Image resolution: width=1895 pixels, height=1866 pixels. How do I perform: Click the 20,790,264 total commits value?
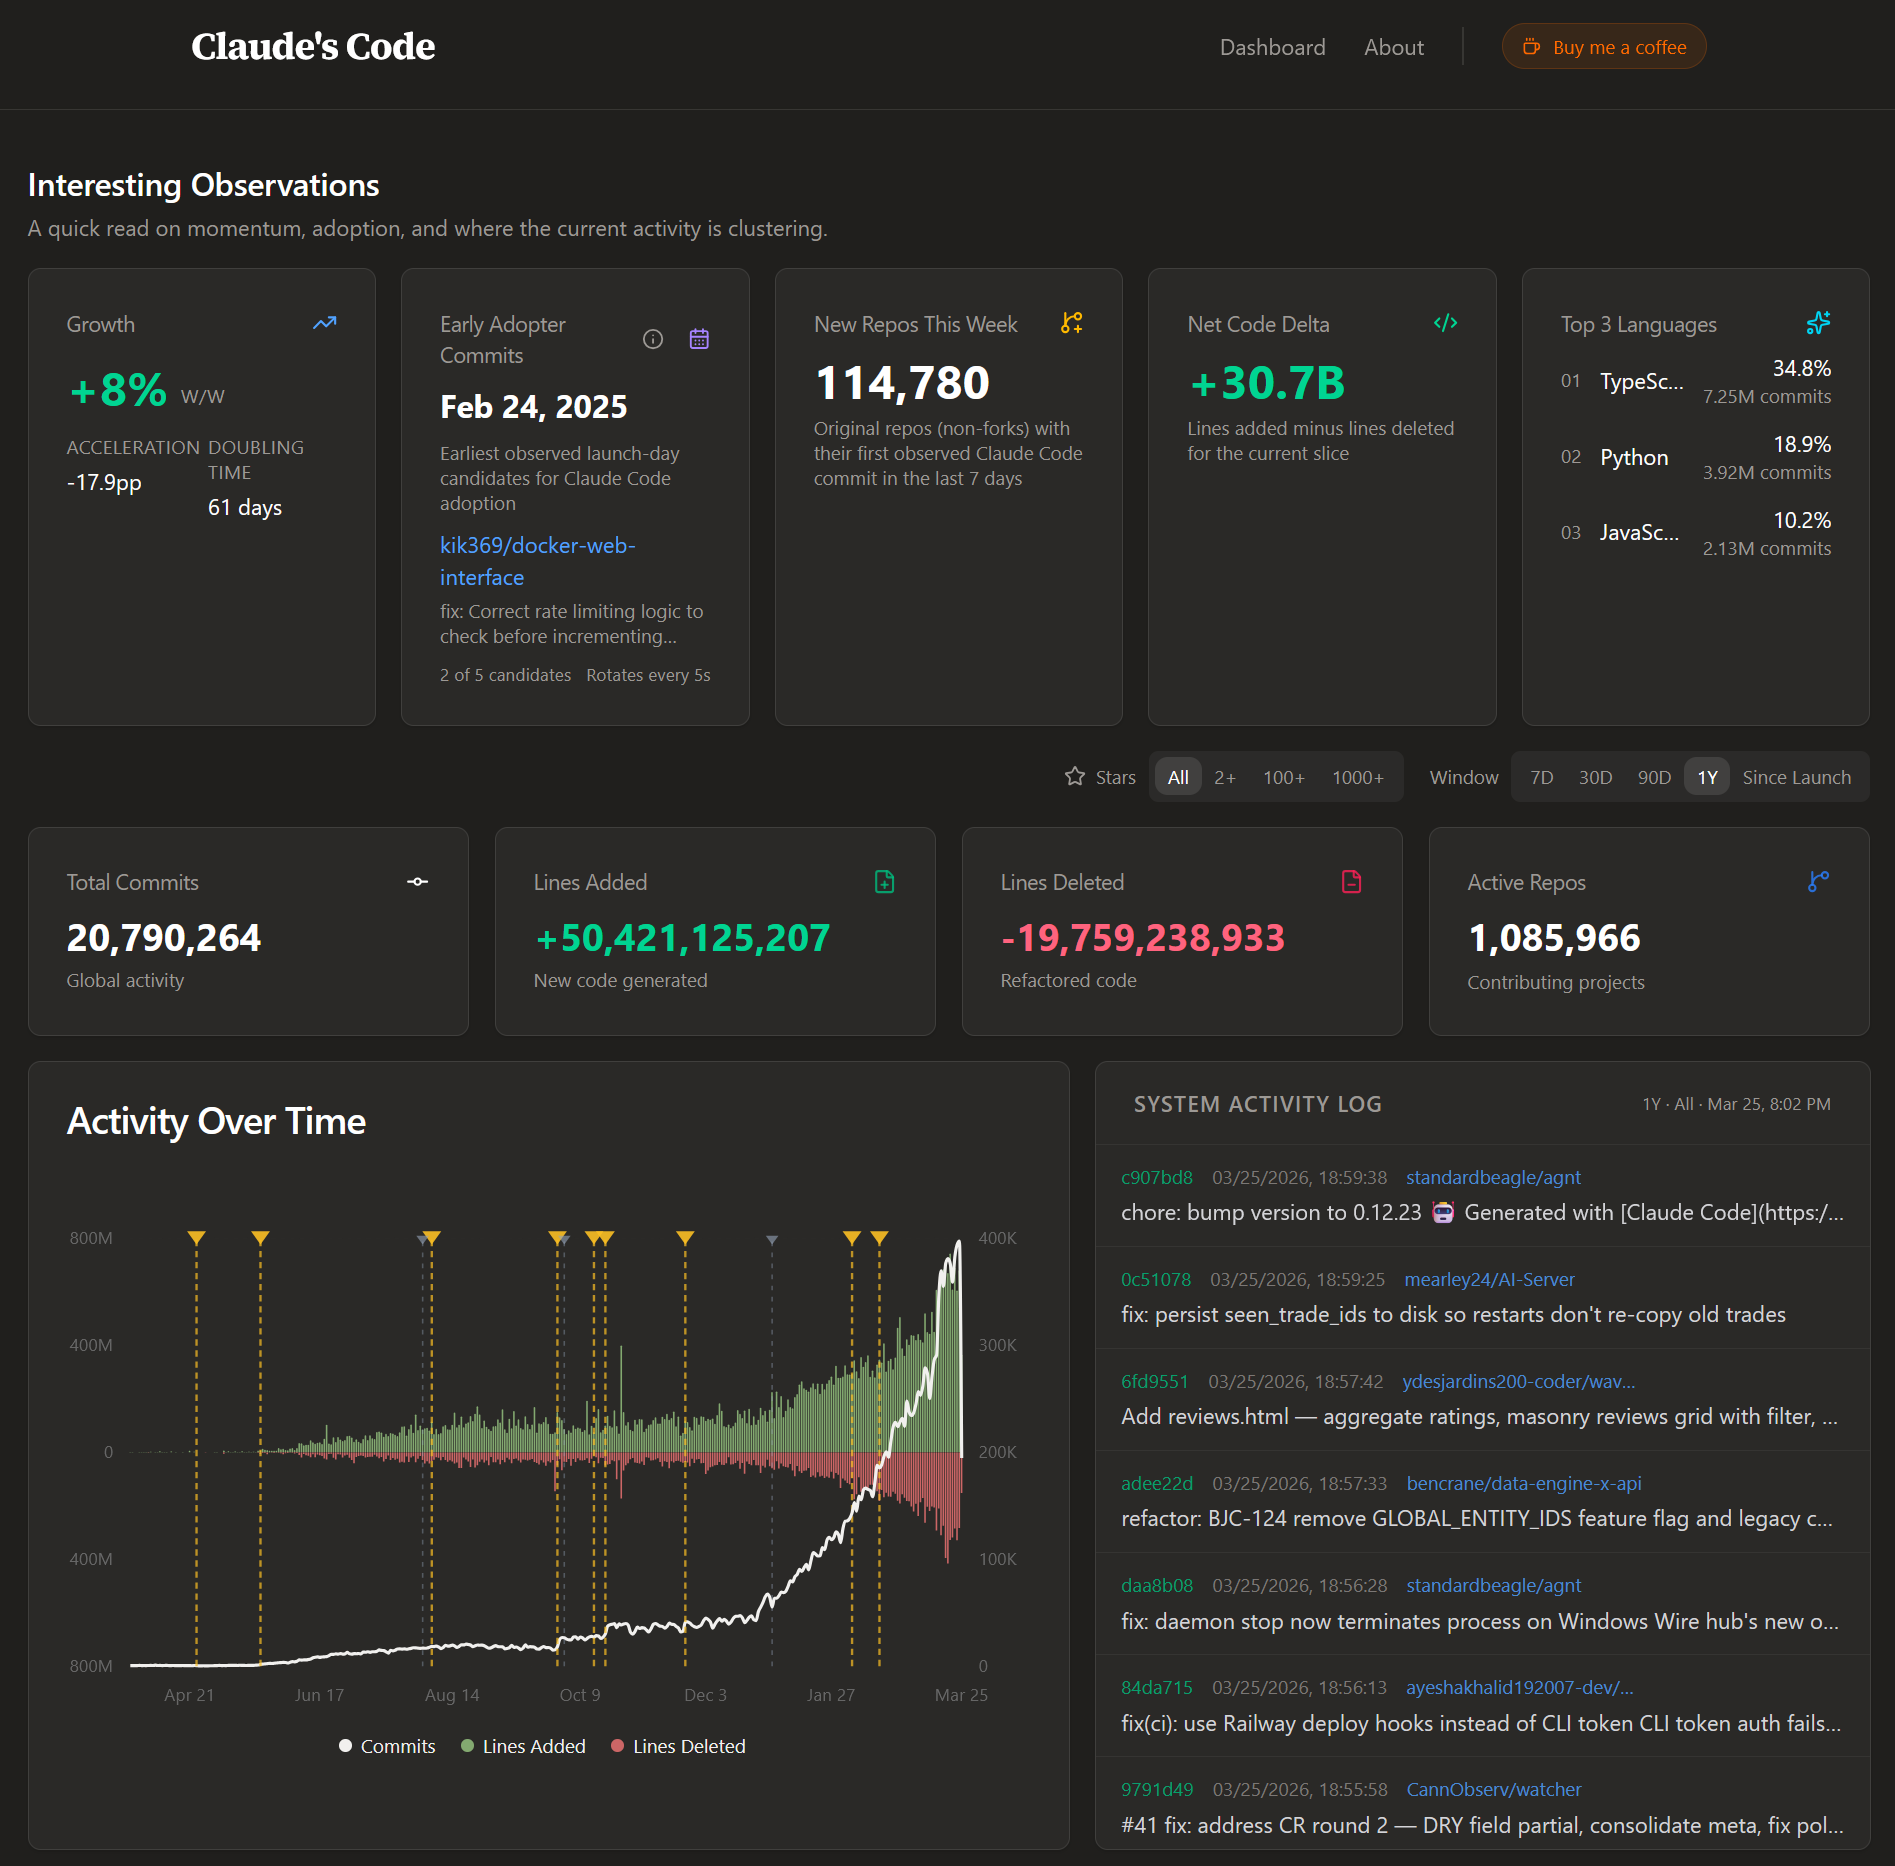point(164,937)
